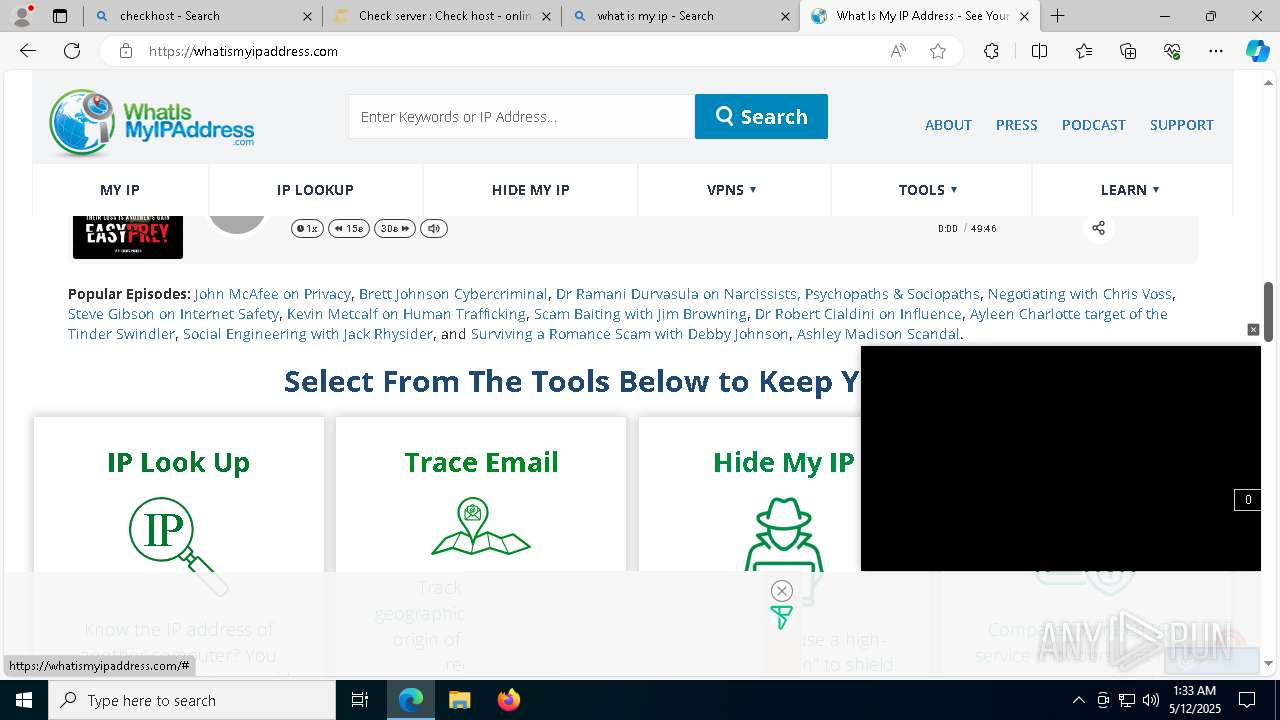Close the bottom advertisement banner

[x=782, y=591]
